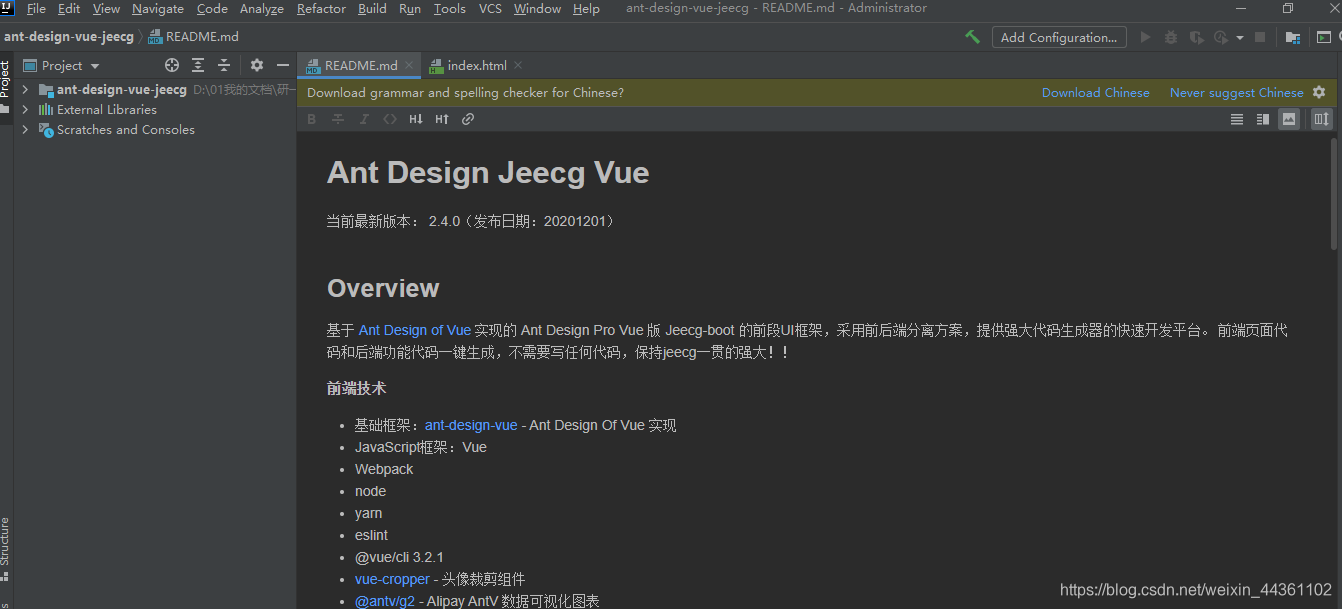Open the Edit menu

pos(69,9)
